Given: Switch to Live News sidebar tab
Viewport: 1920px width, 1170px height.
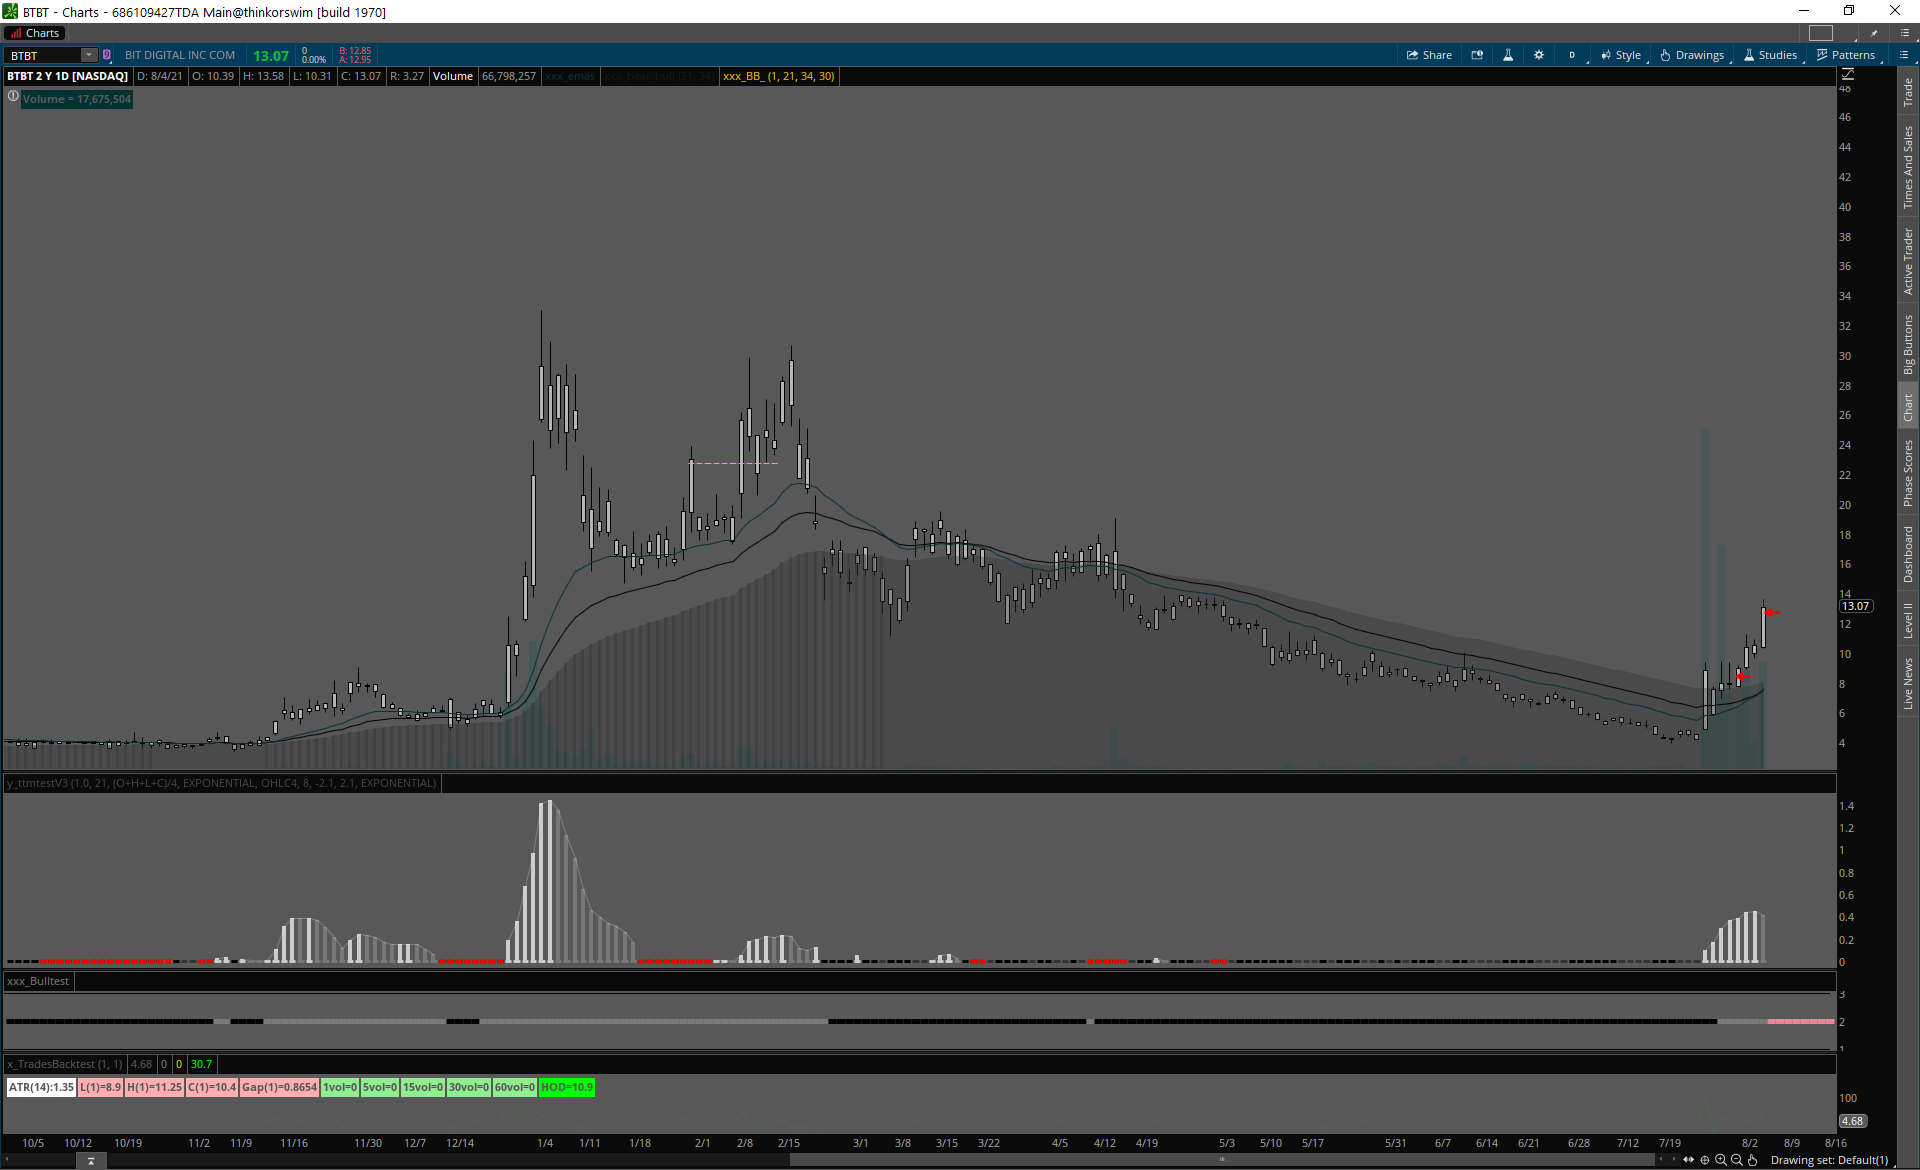Looking at the screenshot, I should [x=1908, y=684].
